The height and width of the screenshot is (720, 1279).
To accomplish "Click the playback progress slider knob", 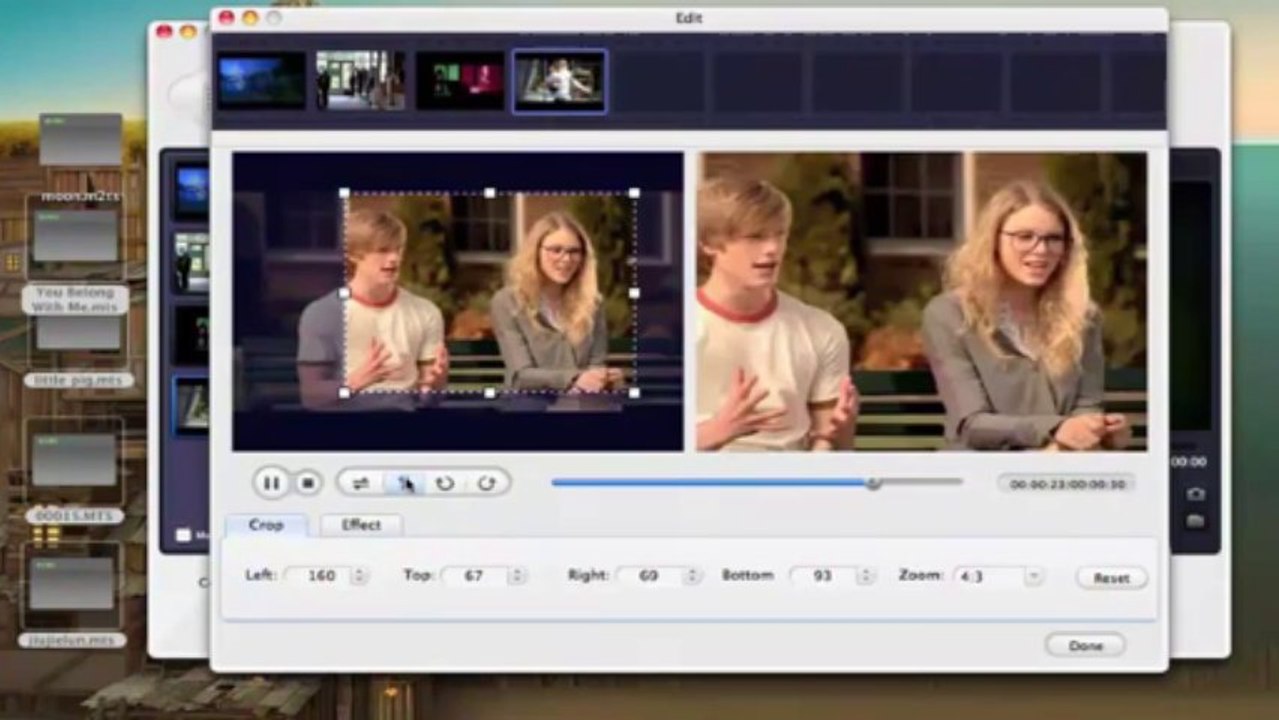I will pyautogui.click(x=873, y=483).
